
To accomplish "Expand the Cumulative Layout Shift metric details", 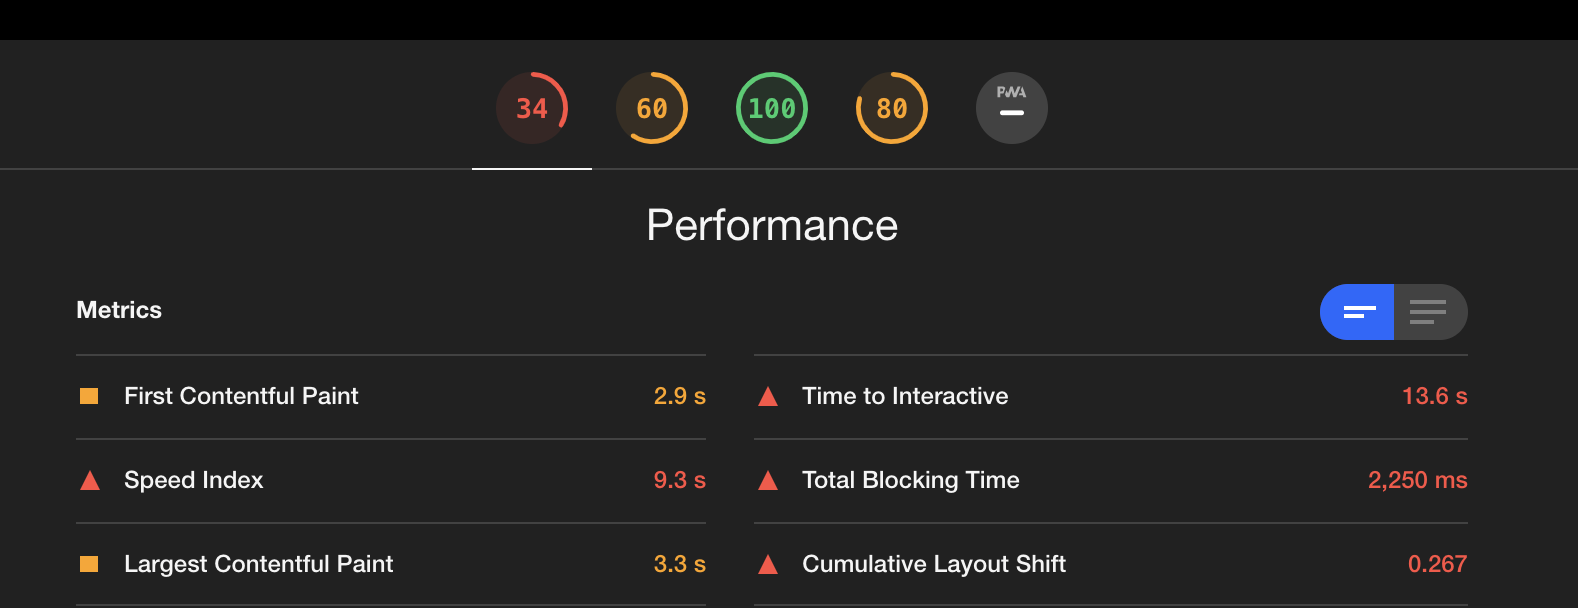I will tap(933, 564).
